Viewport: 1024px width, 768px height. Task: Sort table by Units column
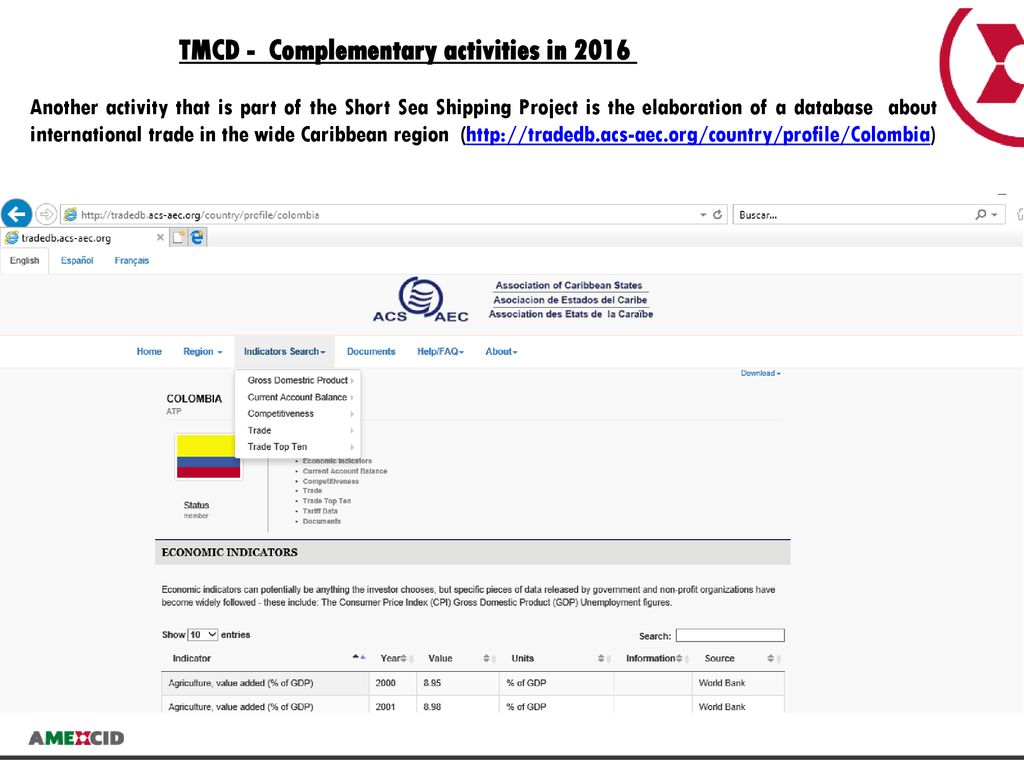556,658
